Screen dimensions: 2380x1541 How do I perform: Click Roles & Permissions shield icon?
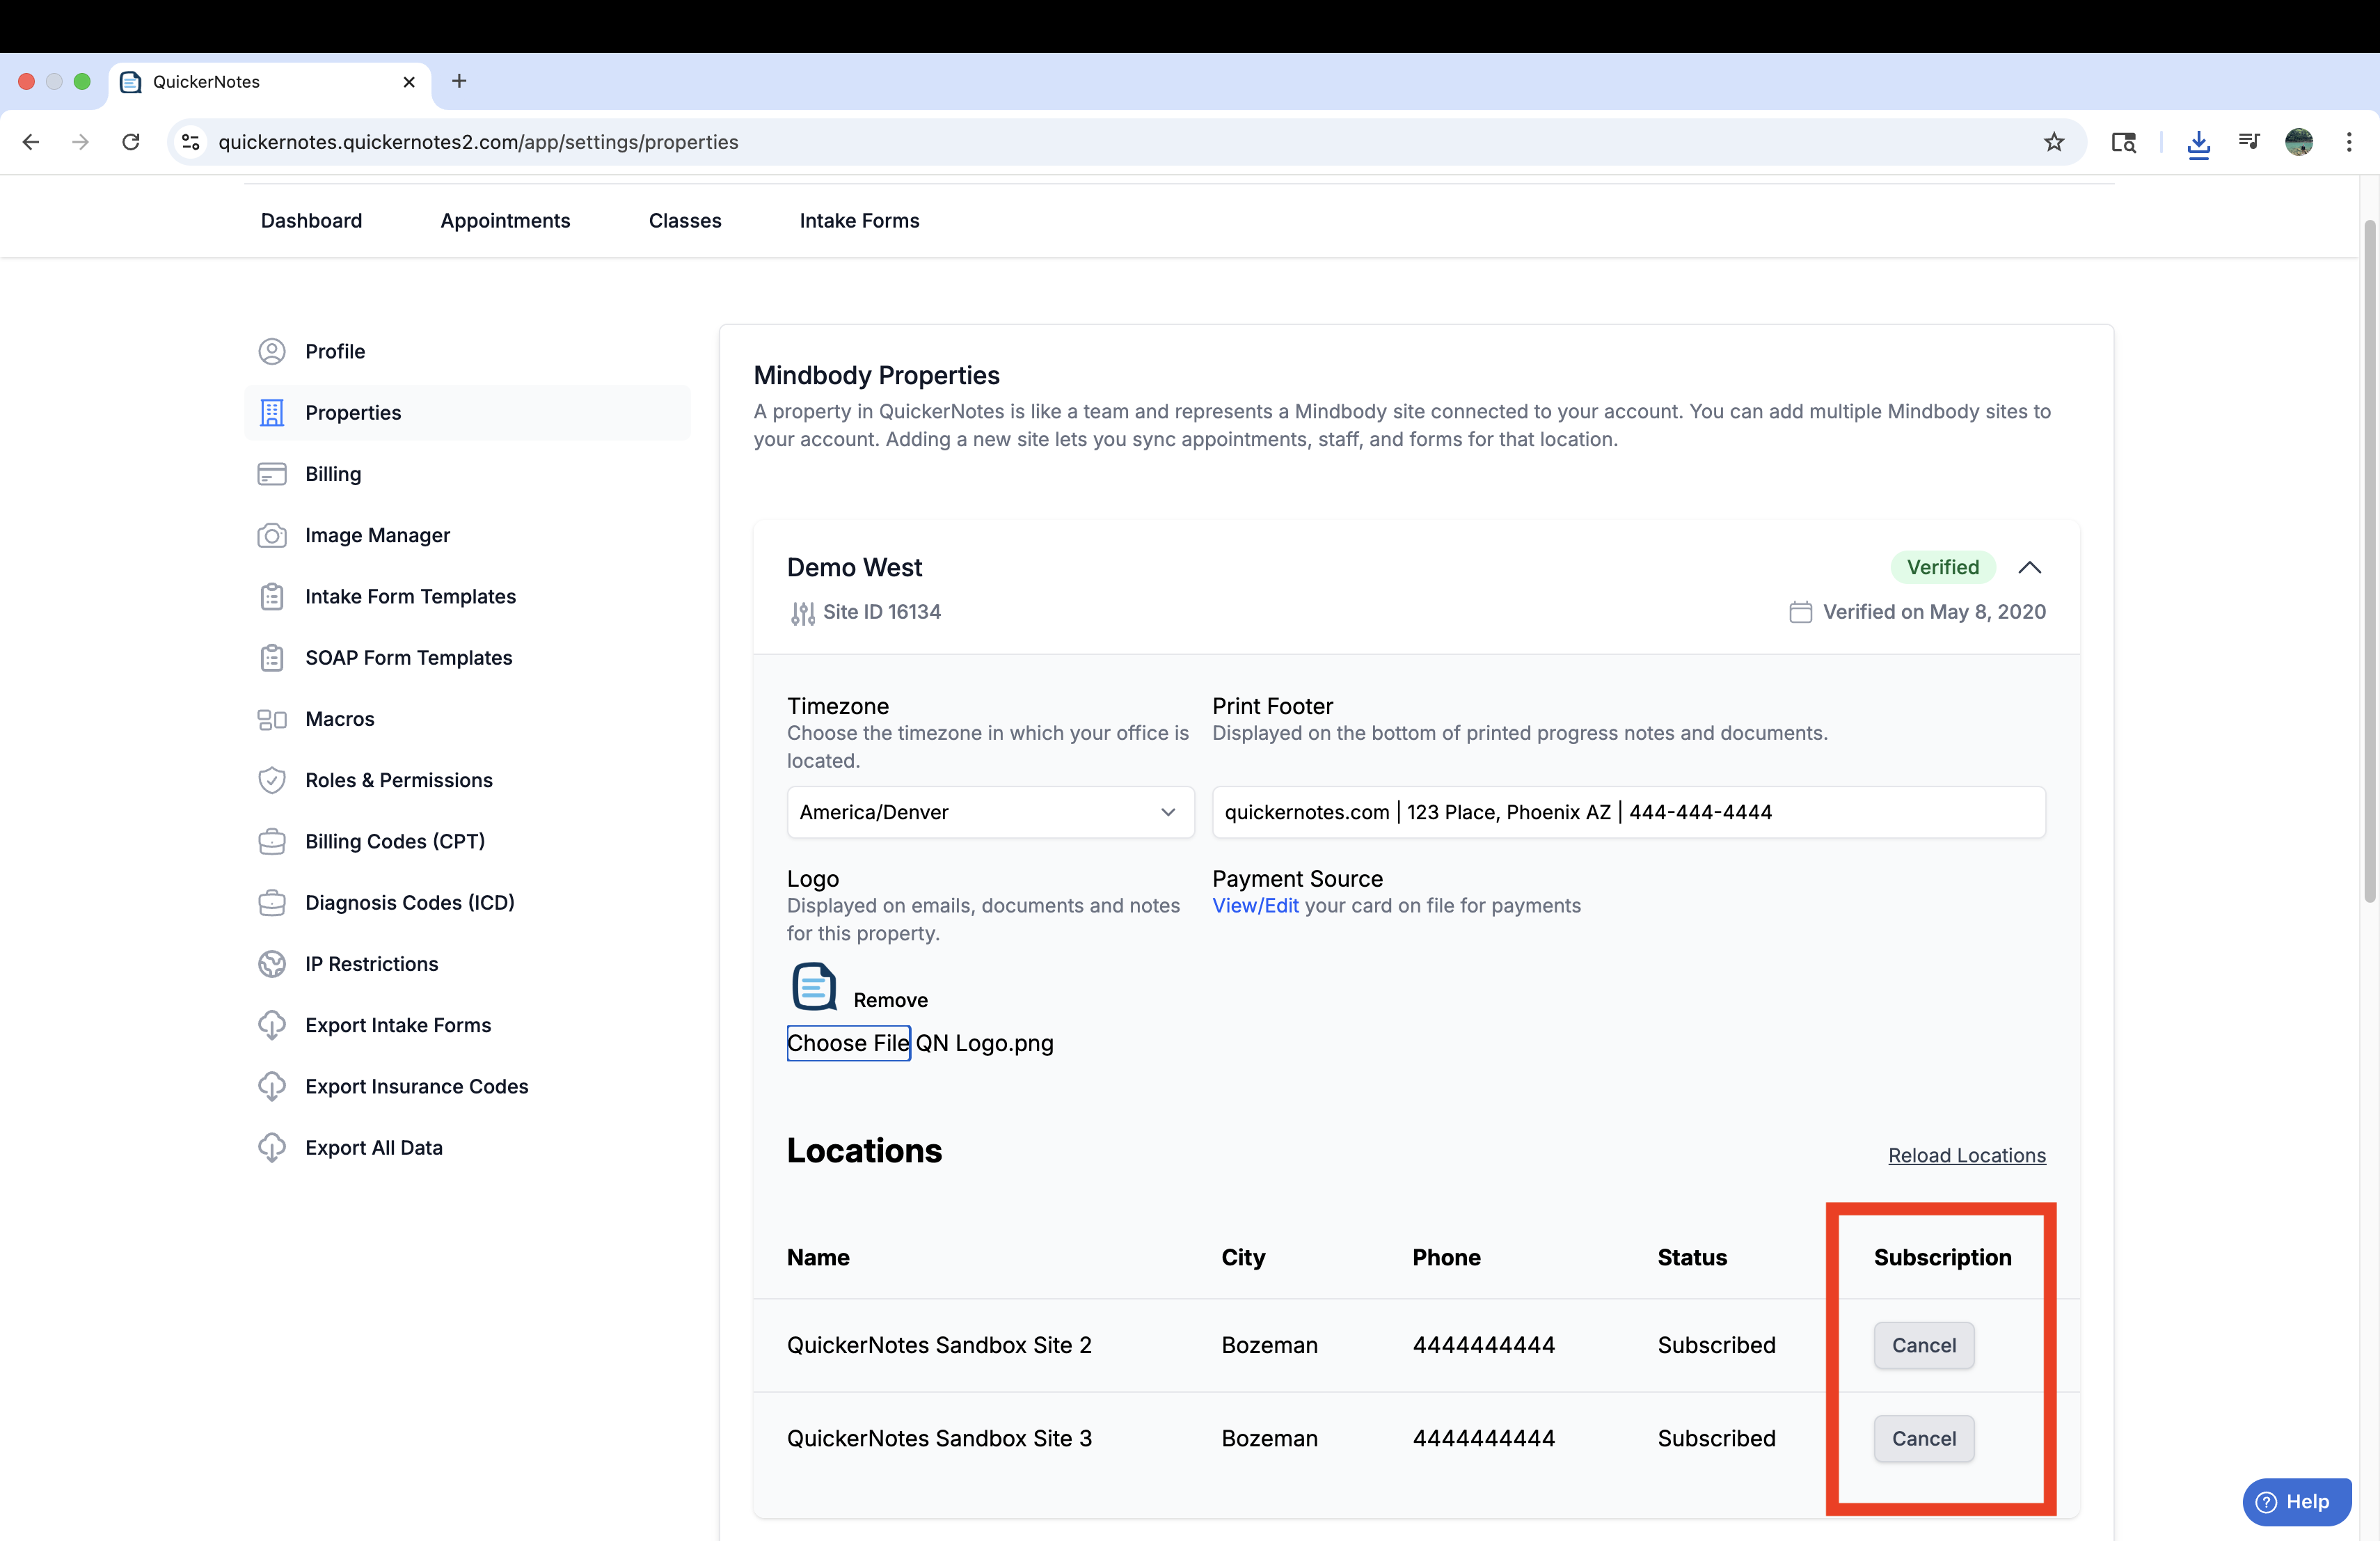click(272, 780)
